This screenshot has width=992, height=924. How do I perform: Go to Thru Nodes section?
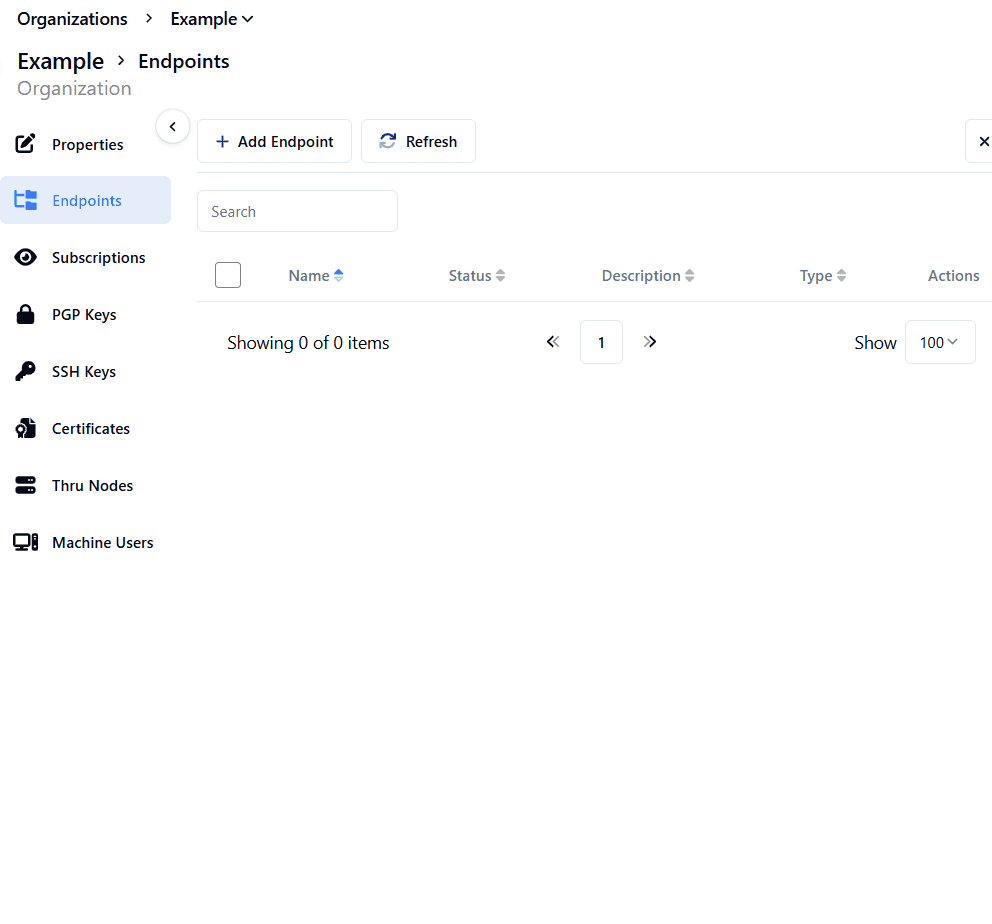pyautogui.click(x=92, y=486)
